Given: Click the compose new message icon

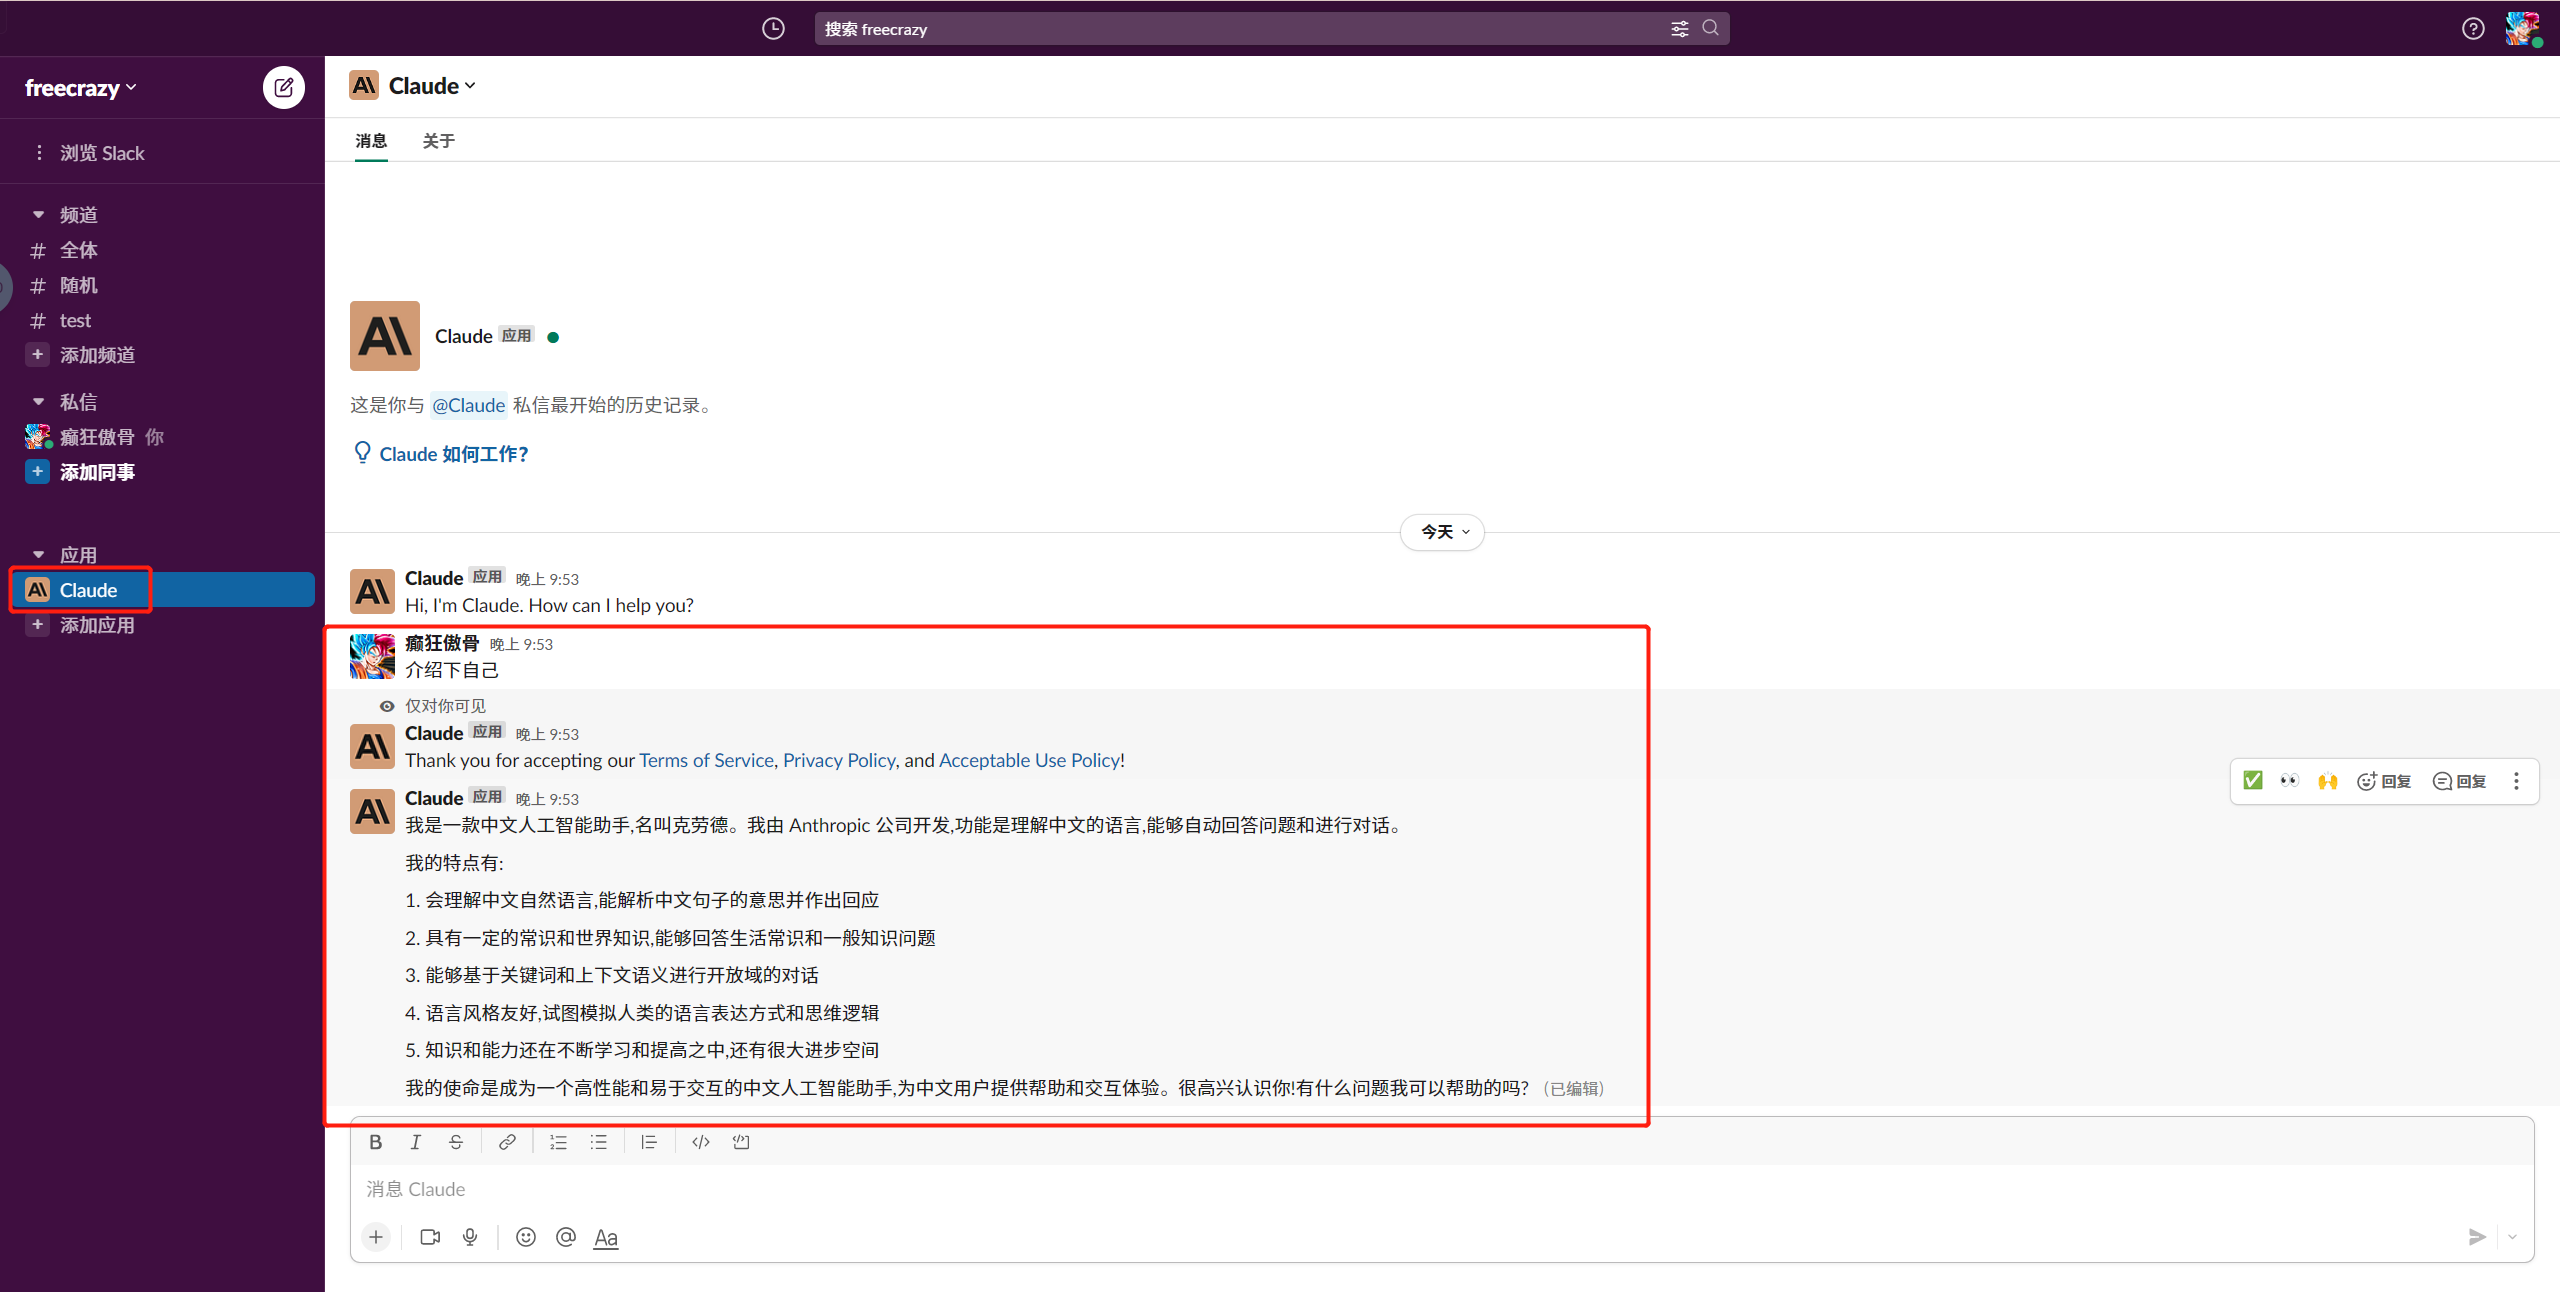Looking at the screenshot, I should pyautogui.click(x=284, y=88).
